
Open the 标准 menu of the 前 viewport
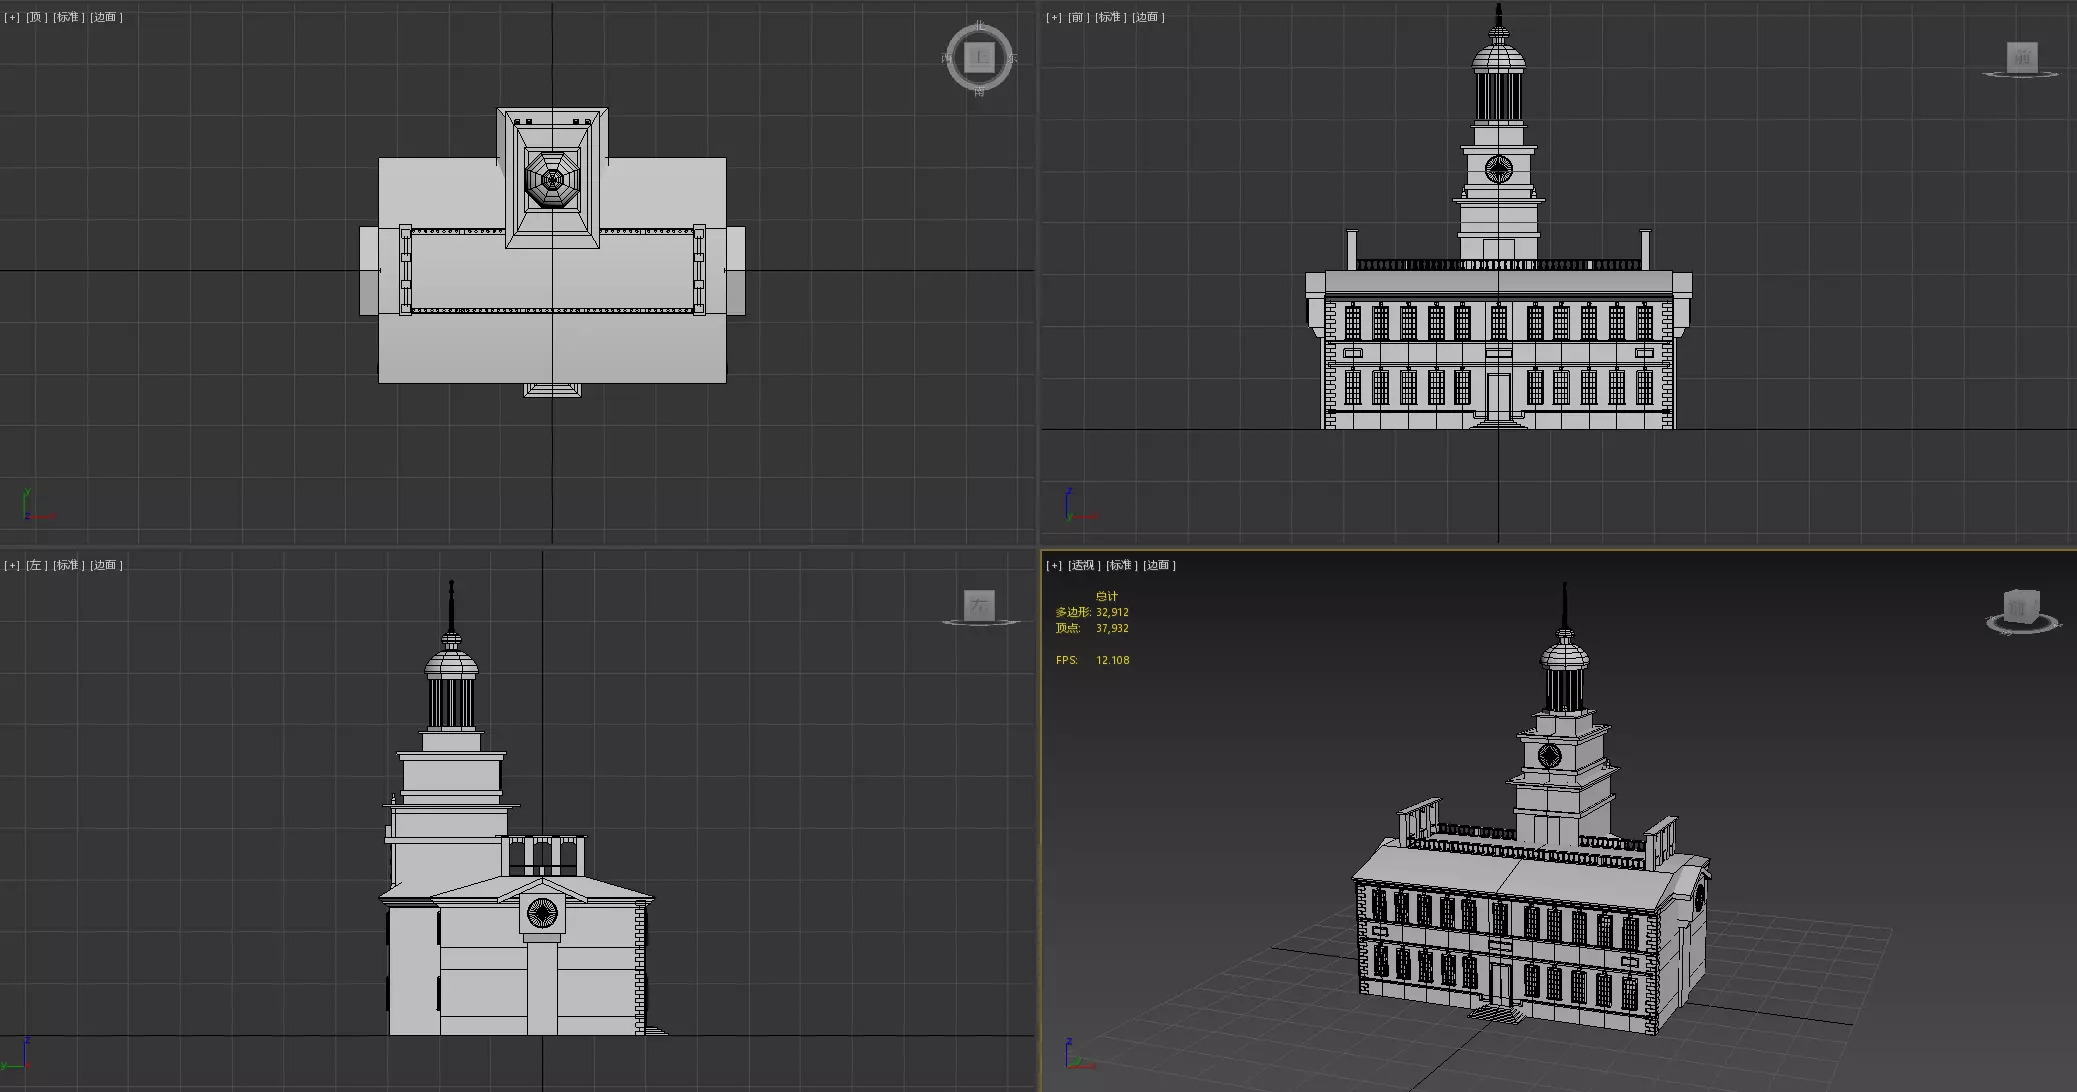point(1110,17)
